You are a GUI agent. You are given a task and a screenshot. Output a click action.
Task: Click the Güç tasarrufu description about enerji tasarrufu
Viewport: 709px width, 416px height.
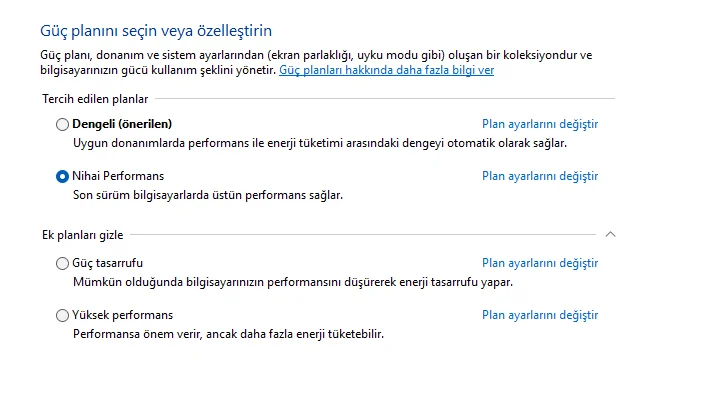pyautogui.click(x=292, y=282)
